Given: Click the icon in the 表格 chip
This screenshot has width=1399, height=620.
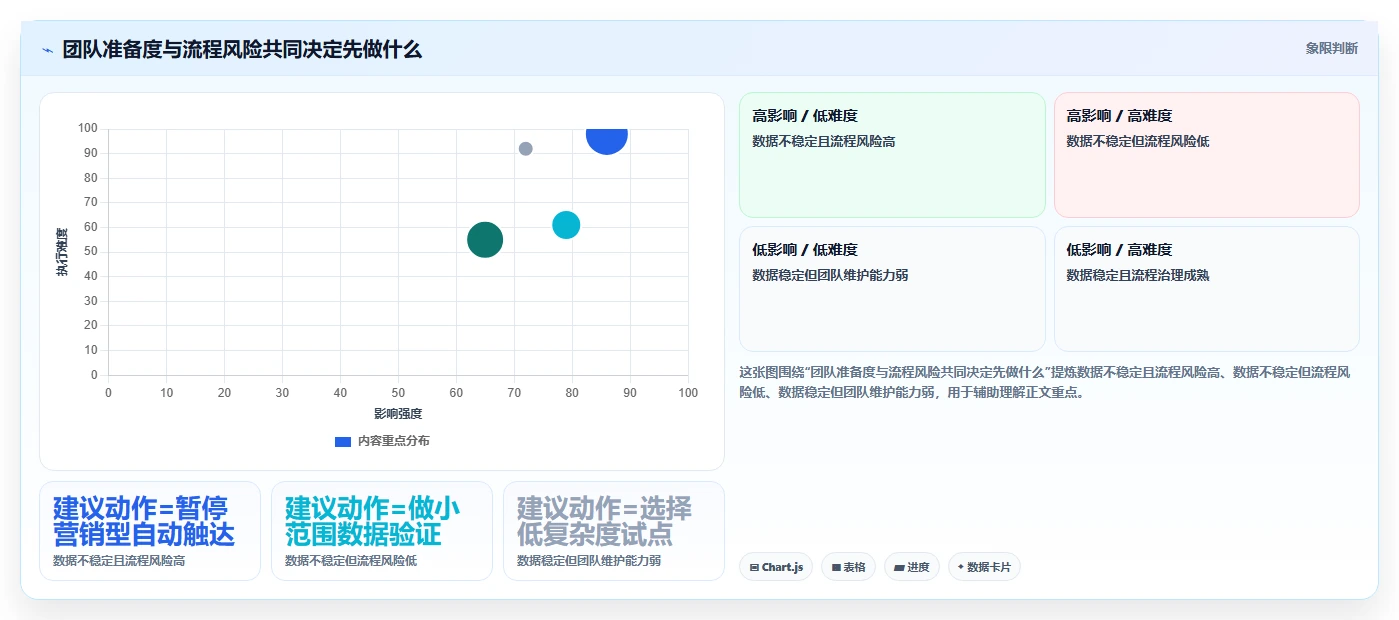Looking at the screenshot, I should 836,567.
